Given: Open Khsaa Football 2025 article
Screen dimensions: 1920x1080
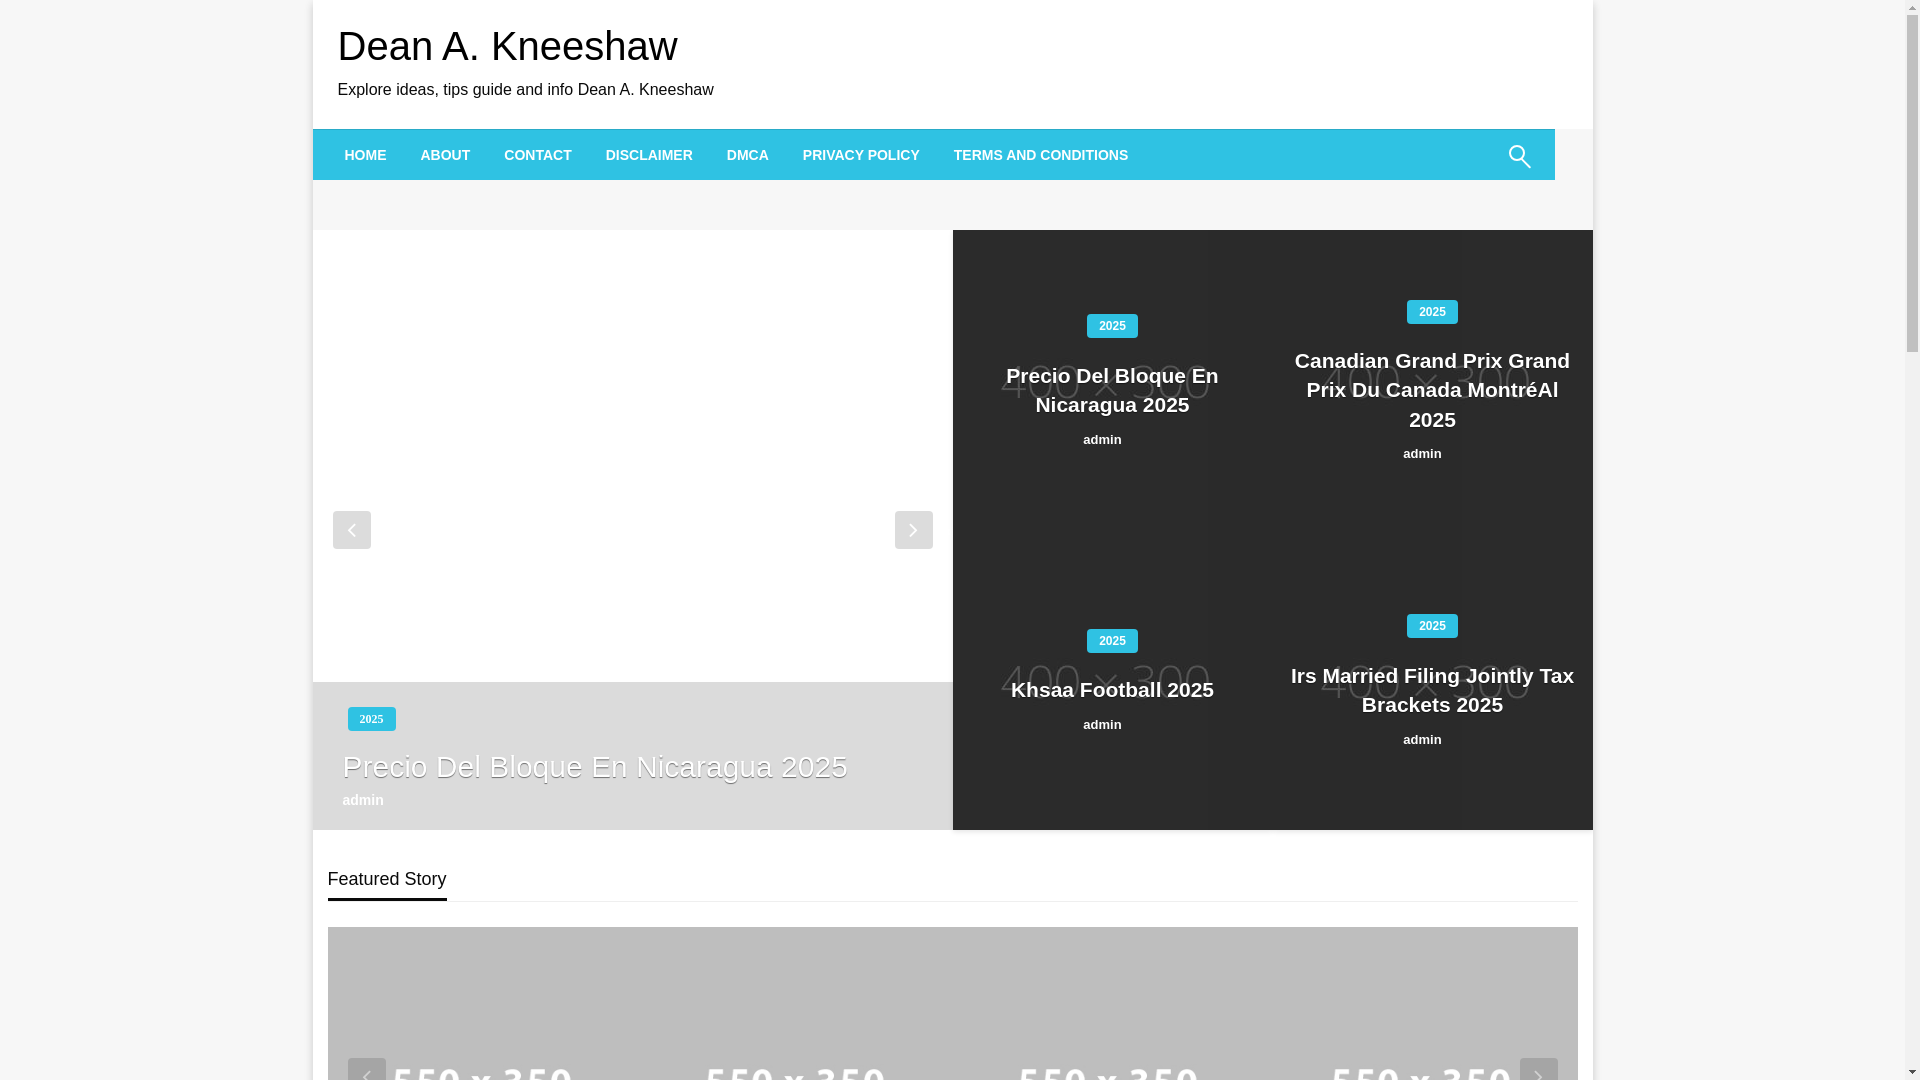Looking at the screenshot, I should pyautogui.click(x=1112, y=690).
